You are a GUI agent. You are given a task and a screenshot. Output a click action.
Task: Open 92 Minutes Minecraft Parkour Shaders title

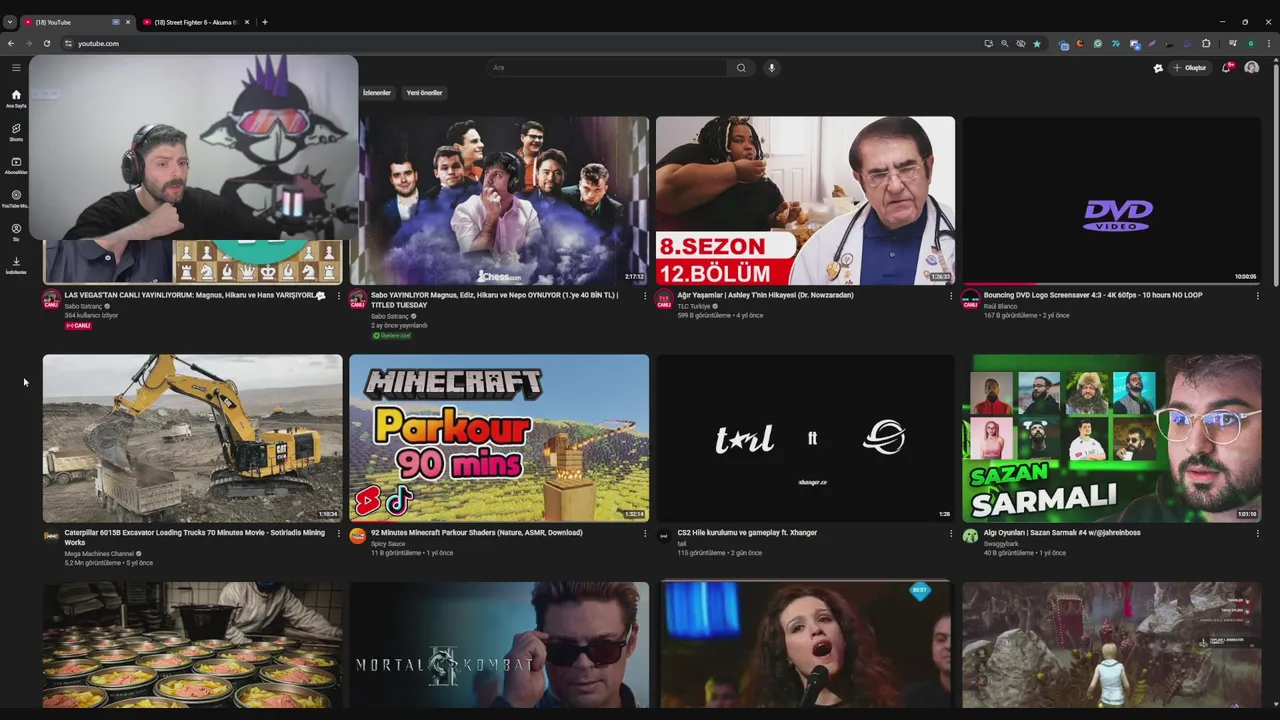click(x=476, y=532)
